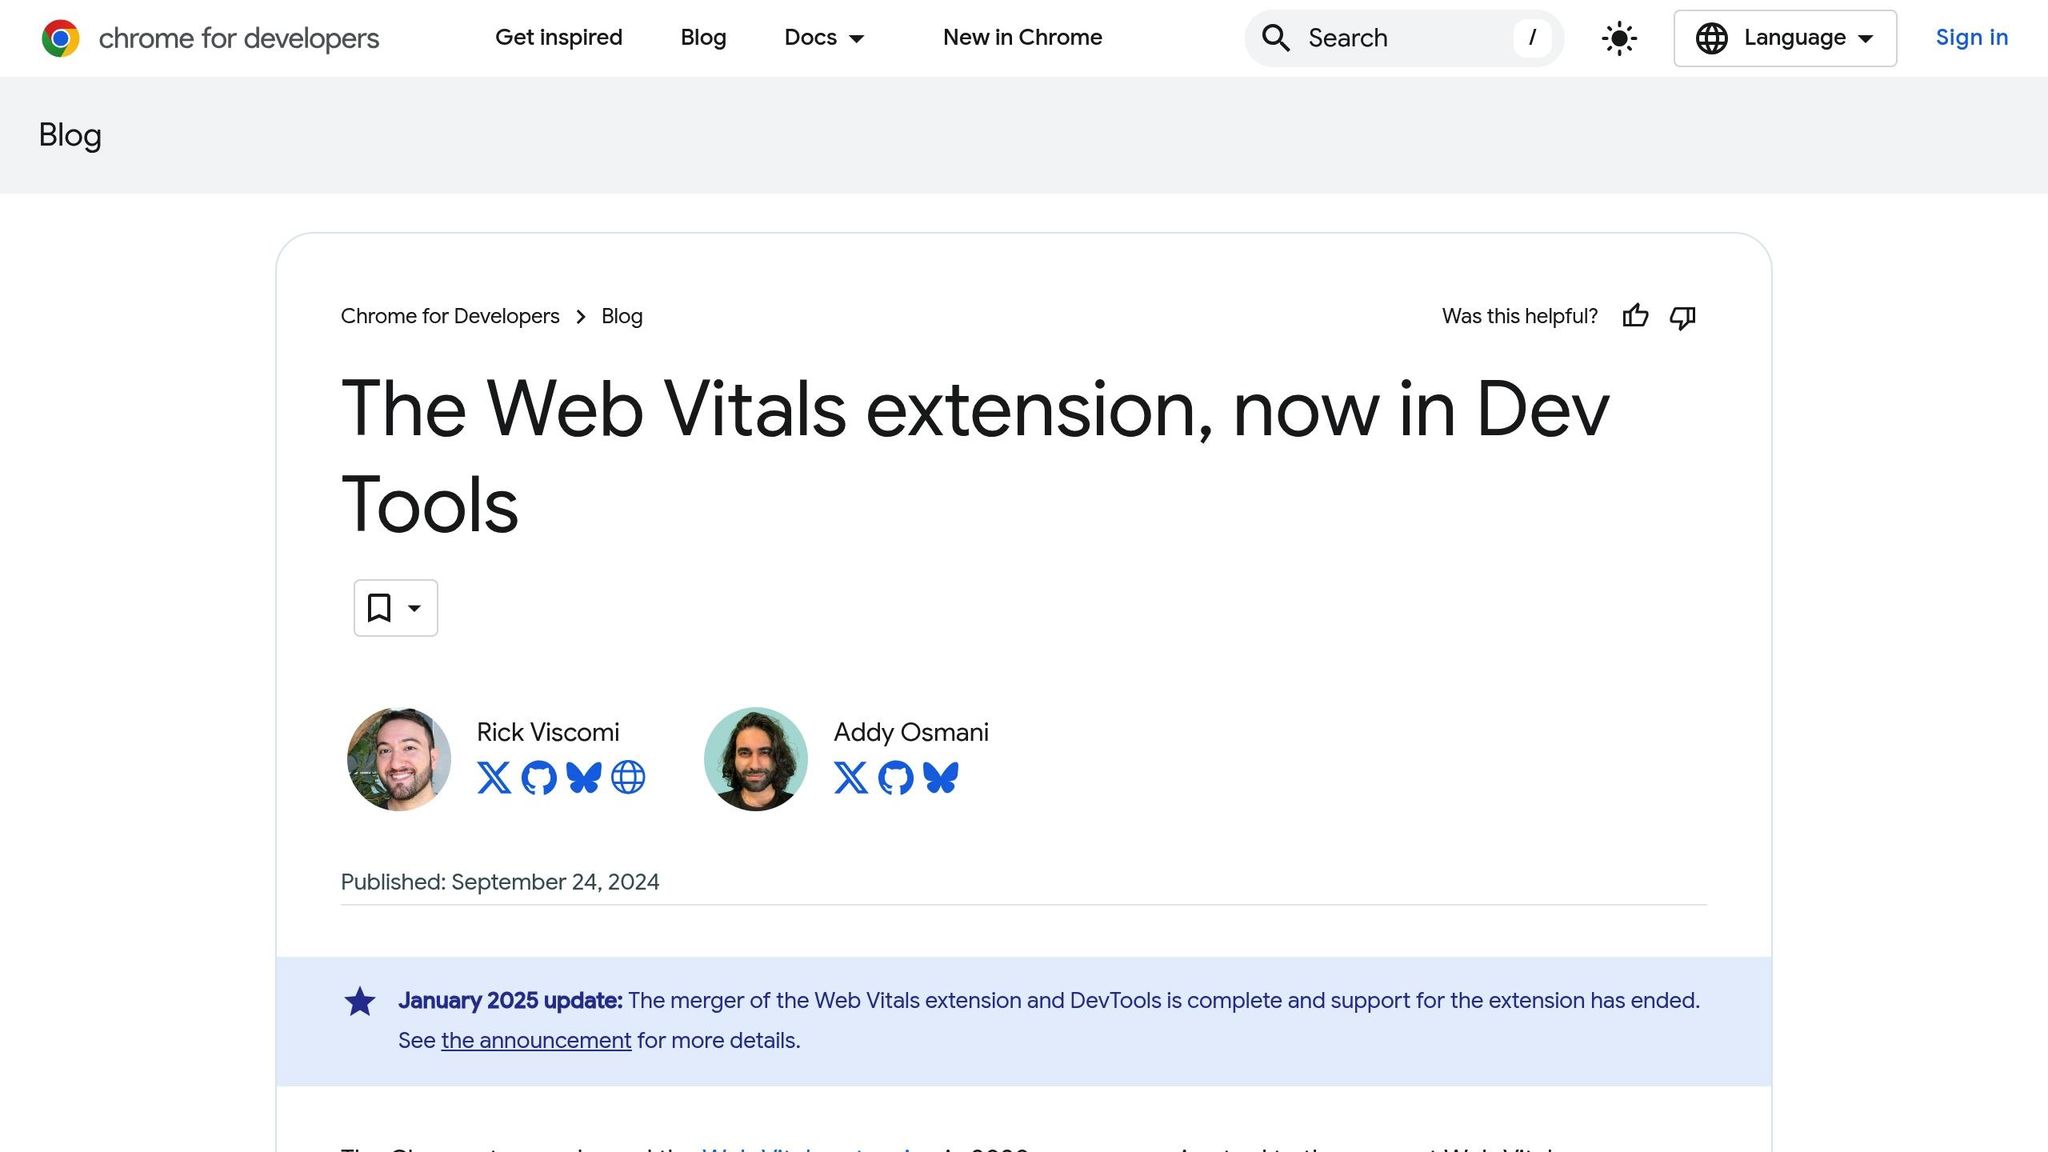Click the thumbs down not helpful icon

click(x=1683, y=317)
